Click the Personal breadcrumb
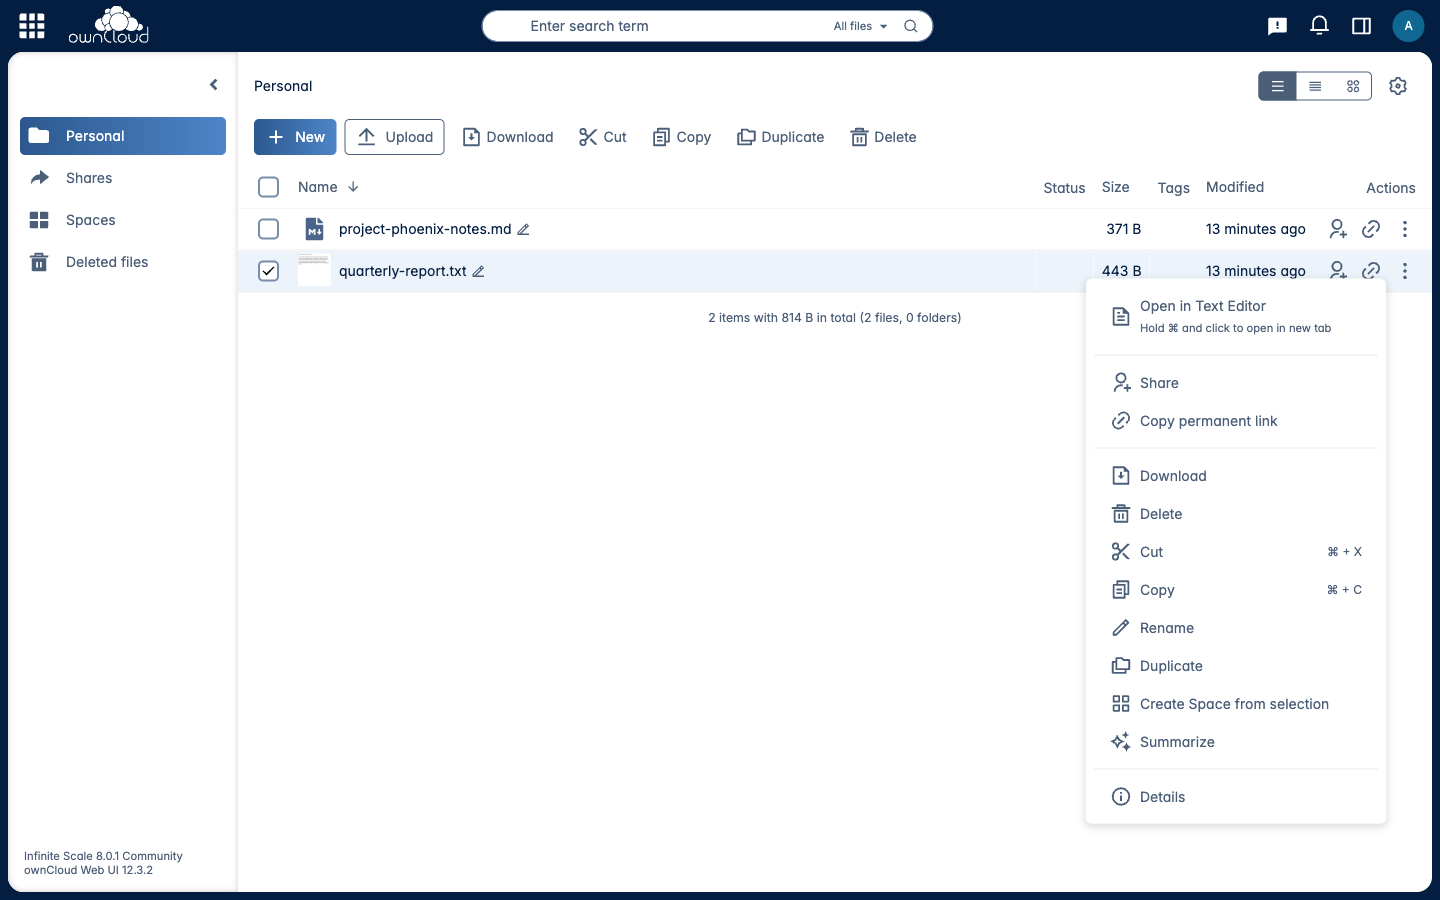1440x900 pixels. [x=283, y=86]
